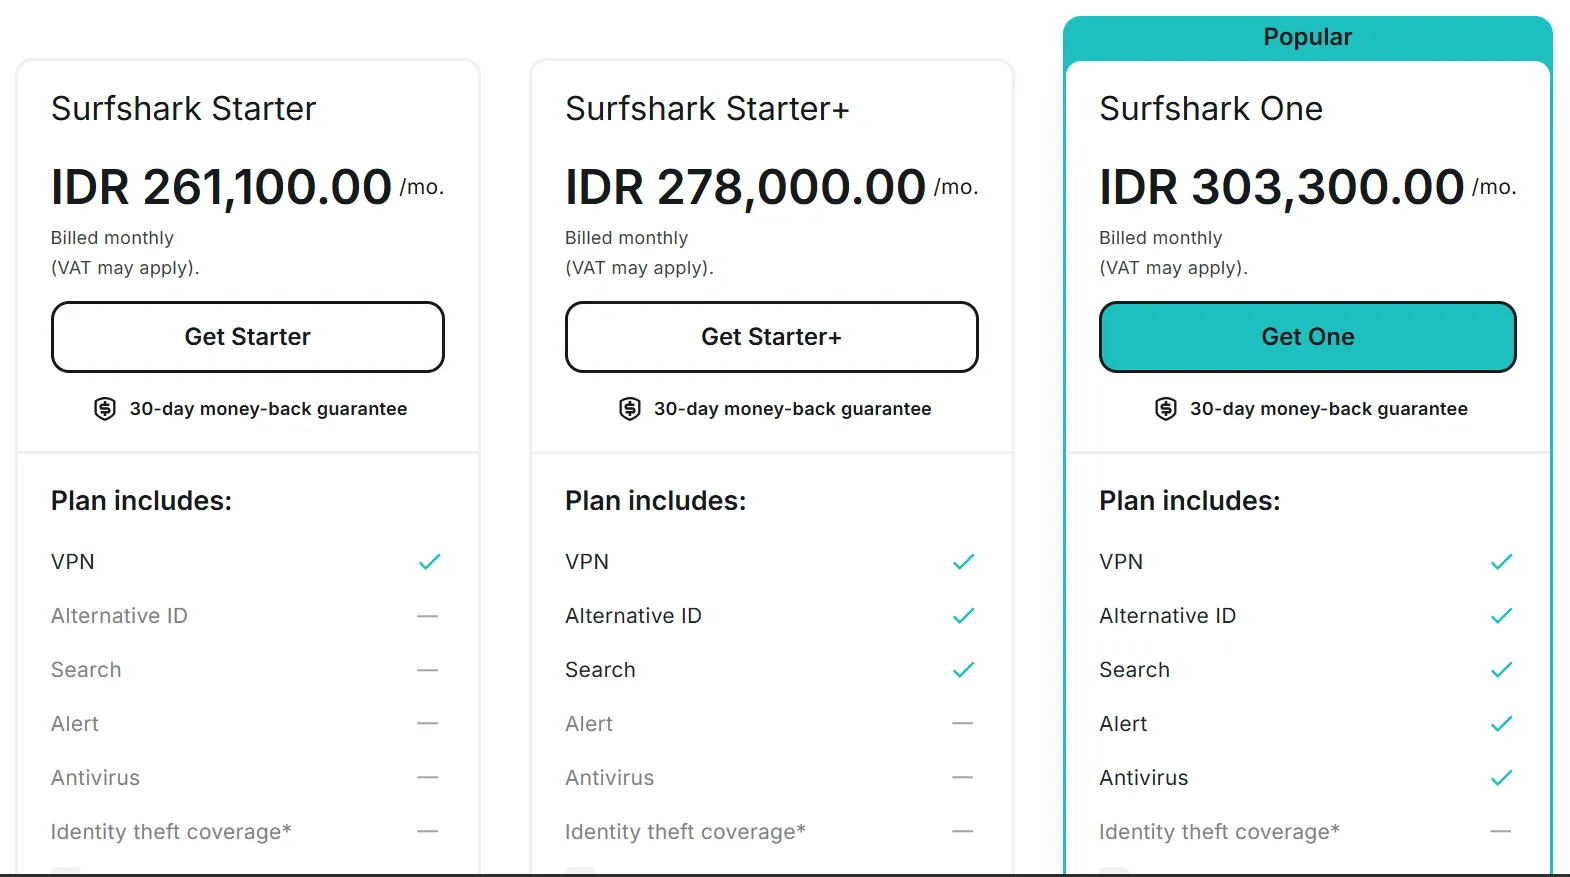1570x877 pixels.
Task: Click Identity theft coverage* in Starter plan
Action: point(171,832)
